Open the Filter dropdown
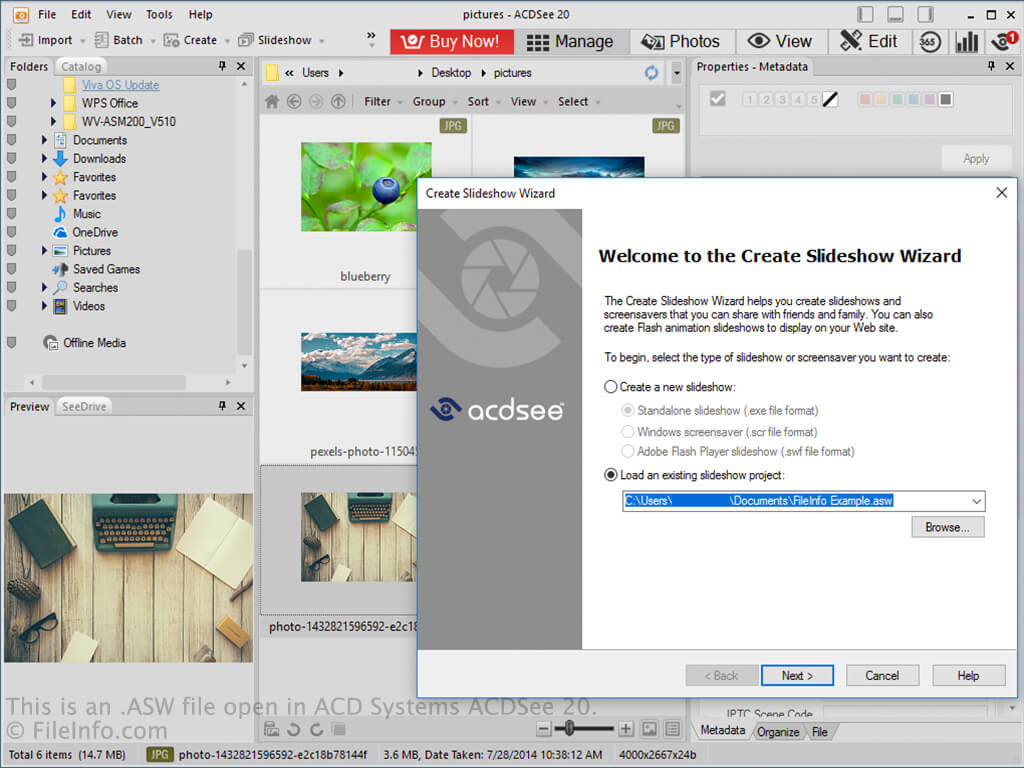The height and width of the screenshot is (768, 1024). (x=383, y=102)
